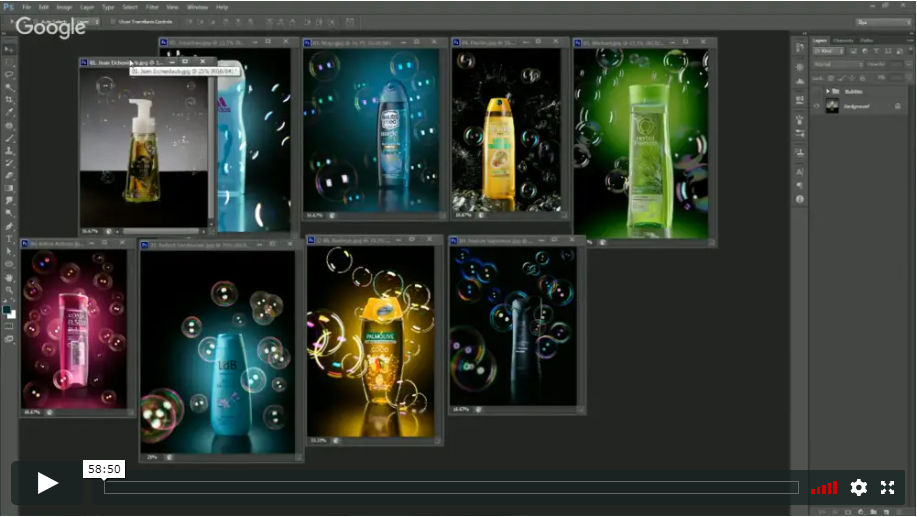
Task: Play the video
Action: pyautogui.click(x=47, y=483)
